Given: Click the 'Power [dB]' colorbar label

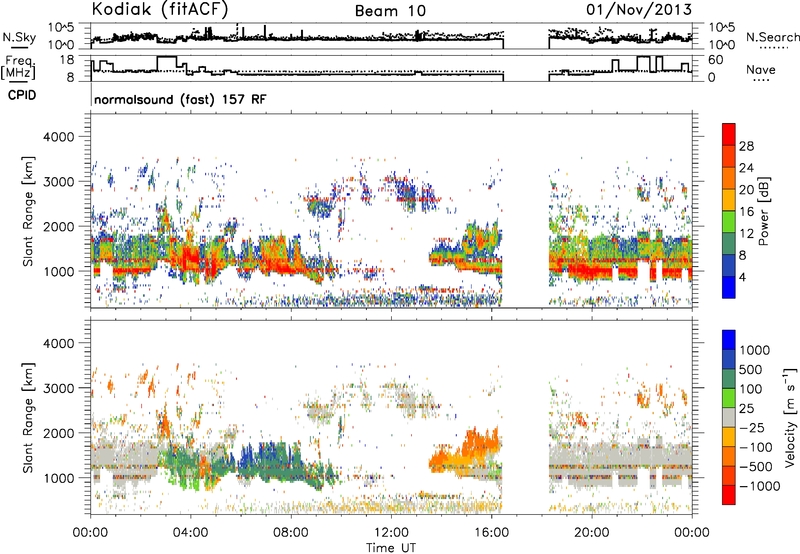Looking at the screenshot, I should [x=763, y=211].
